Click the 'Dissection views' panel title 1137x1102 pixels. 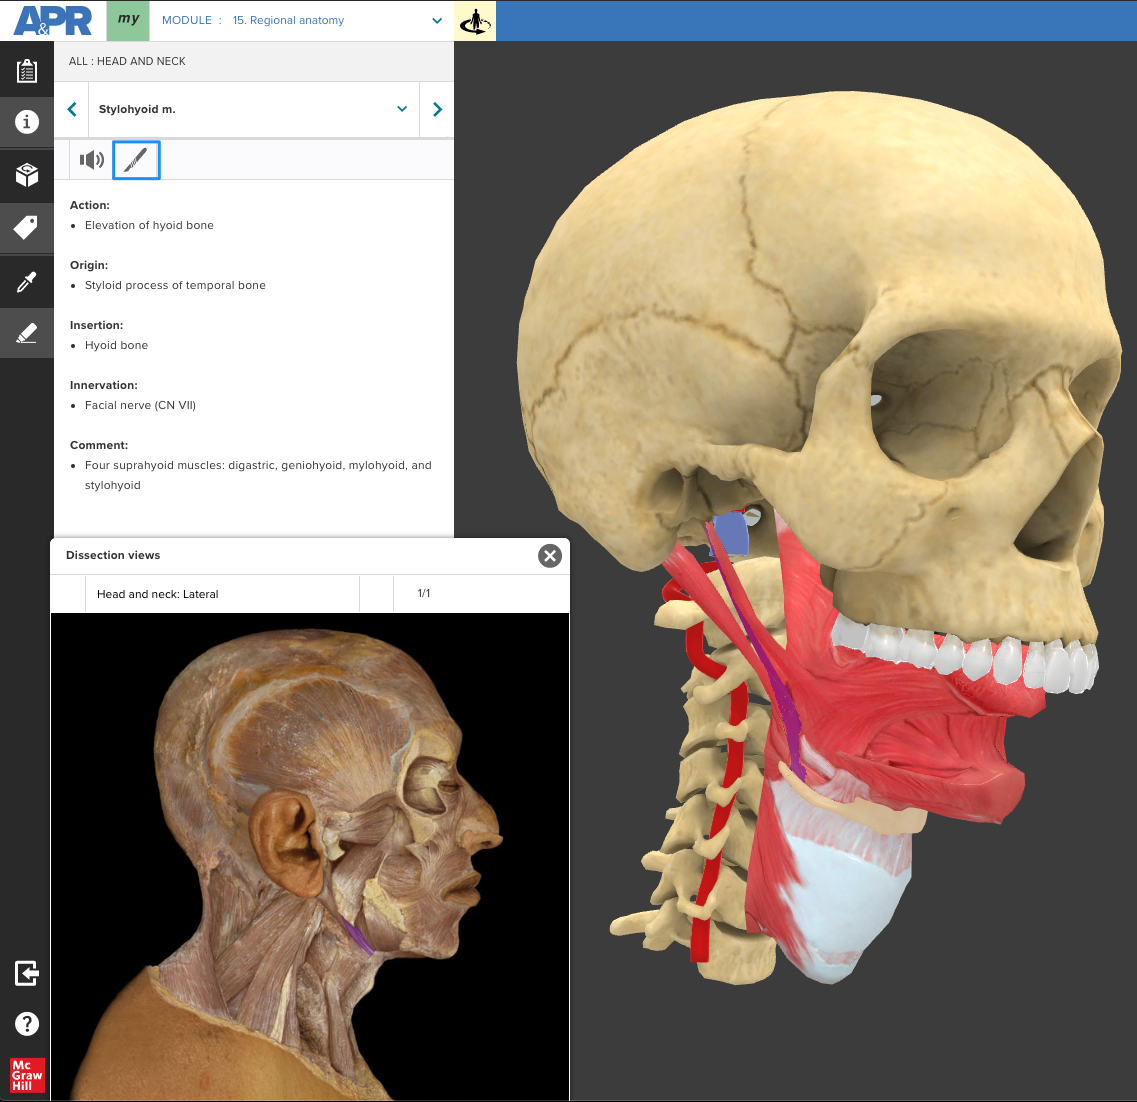coord(113,555)
